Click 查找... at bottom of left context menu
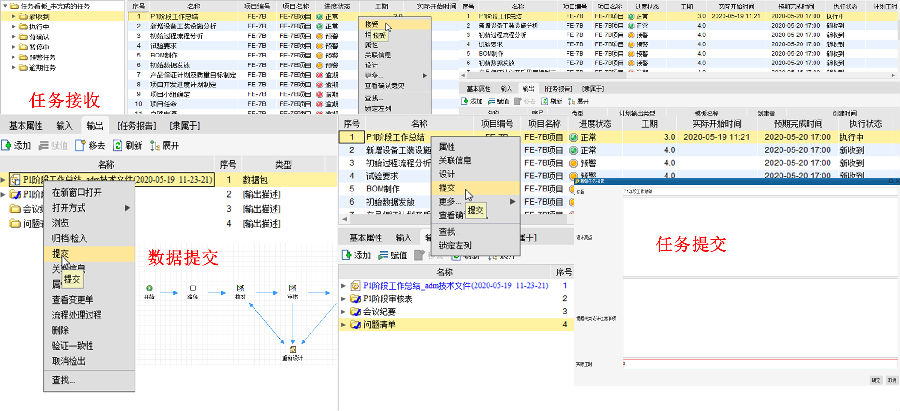 point(64,380)
